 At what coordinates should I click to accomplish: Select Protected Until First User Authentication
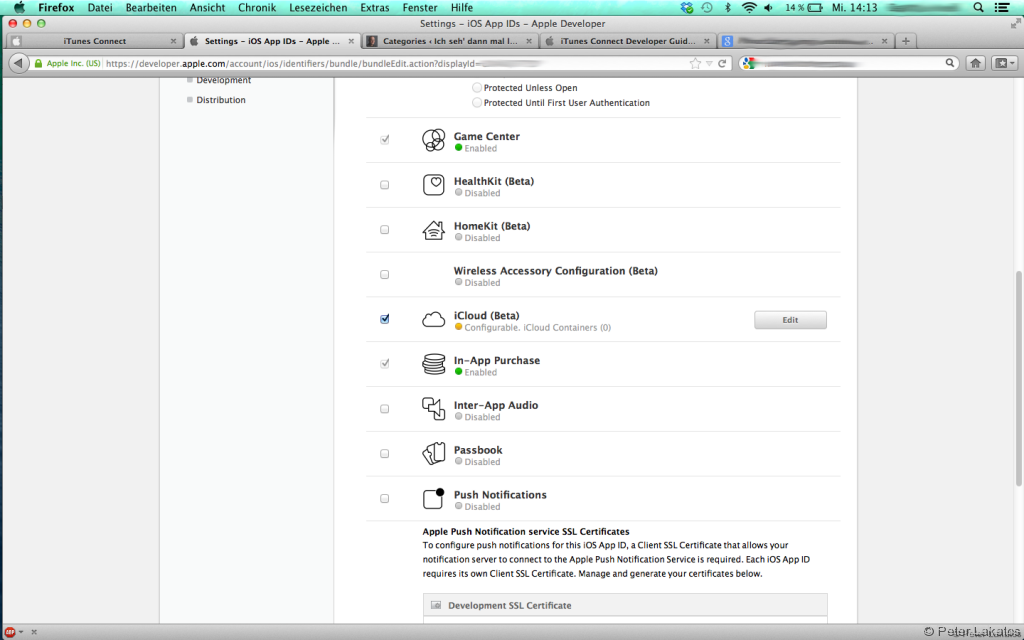point(477,103)
